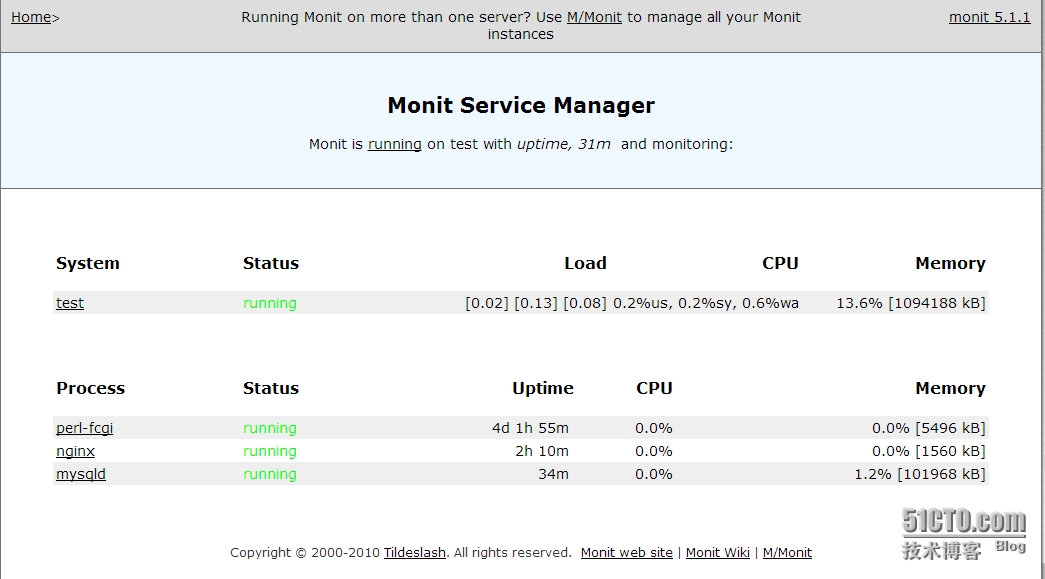Screen dimensions: 1045x579
Task: Open the nginx process link
Action: [75, 451]
